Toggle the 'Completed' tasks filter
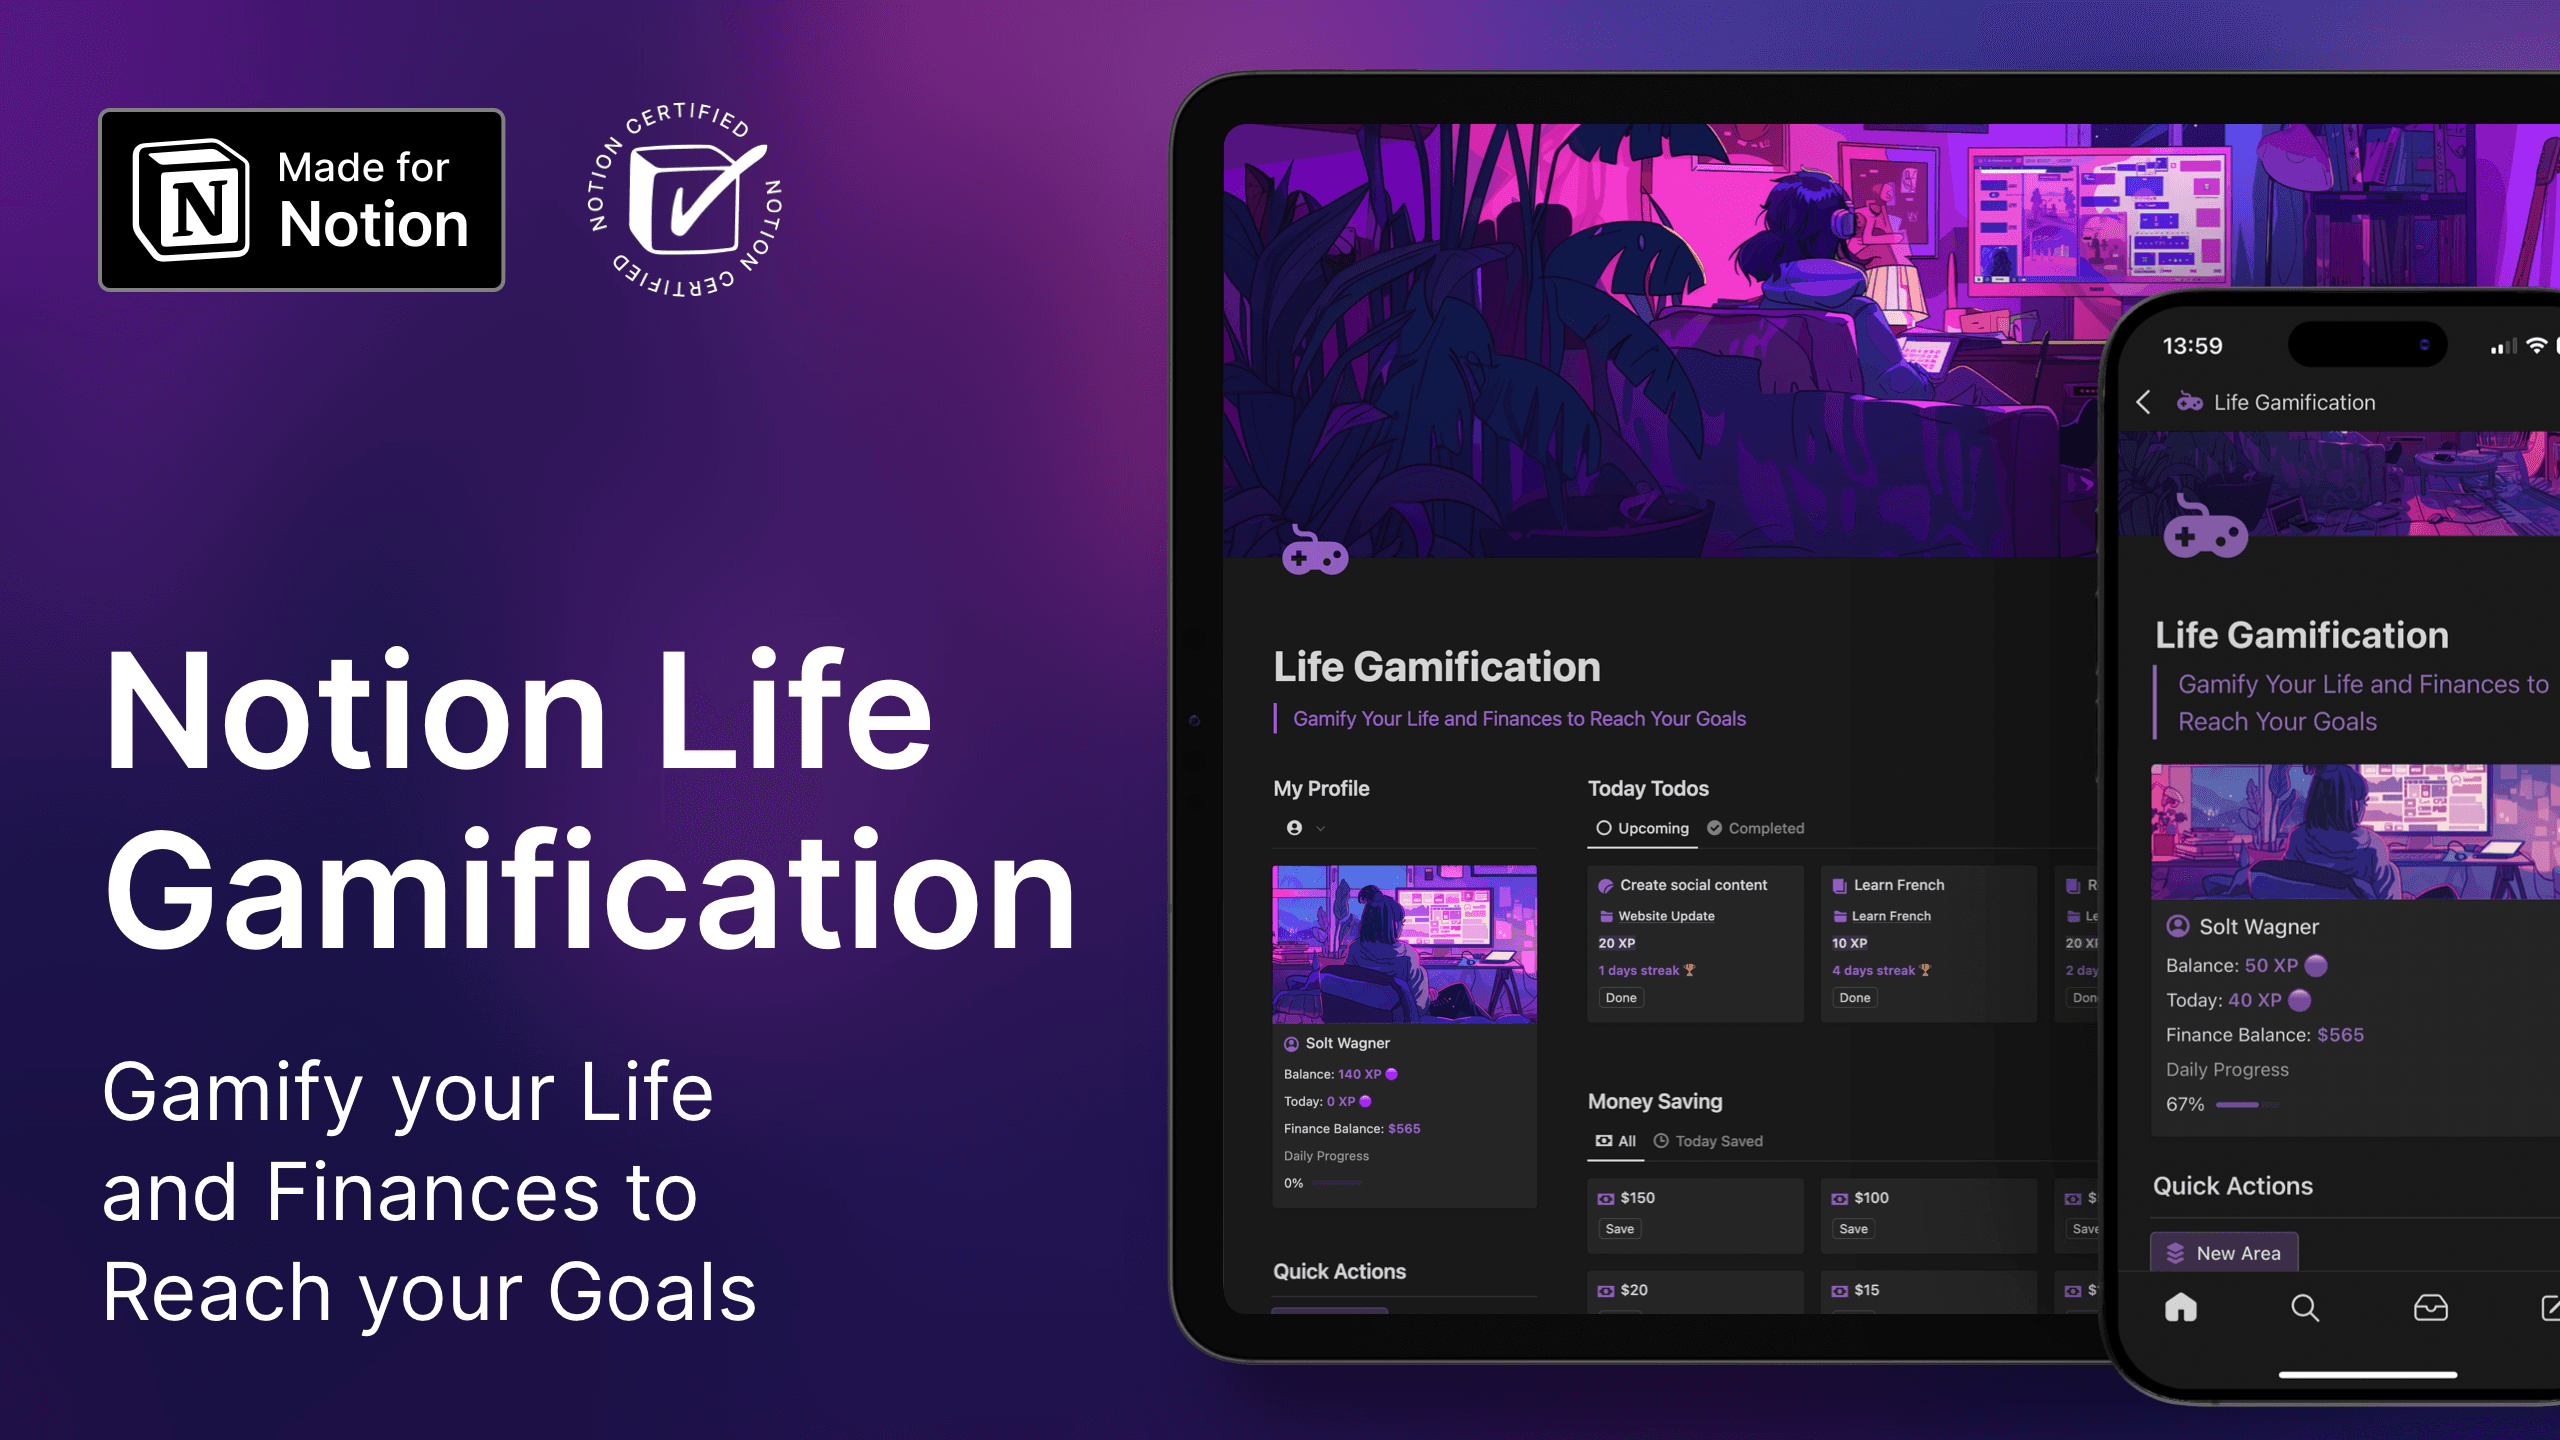 [1760, 826]
